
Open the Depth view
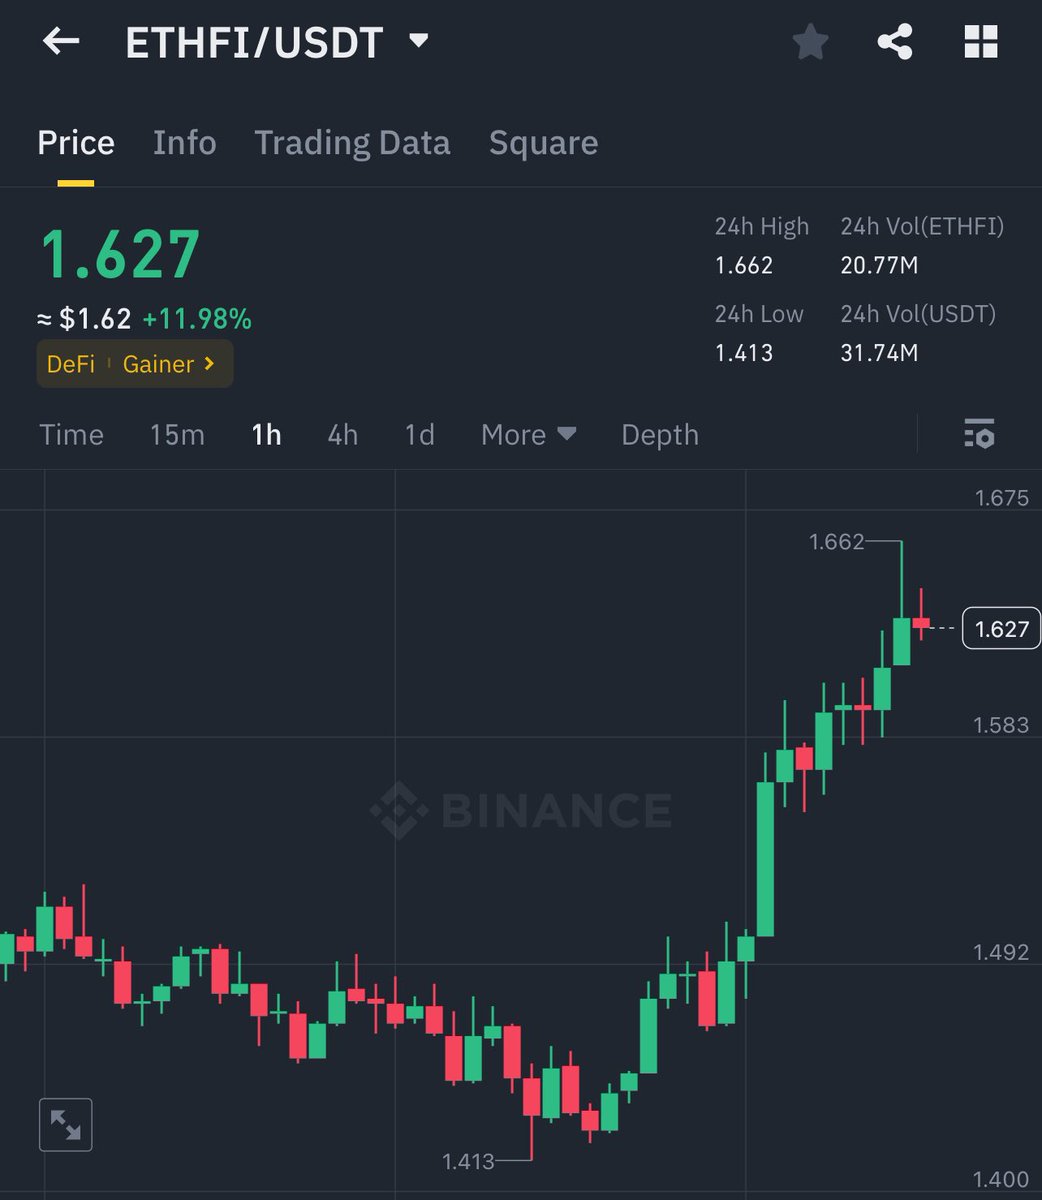659,434
